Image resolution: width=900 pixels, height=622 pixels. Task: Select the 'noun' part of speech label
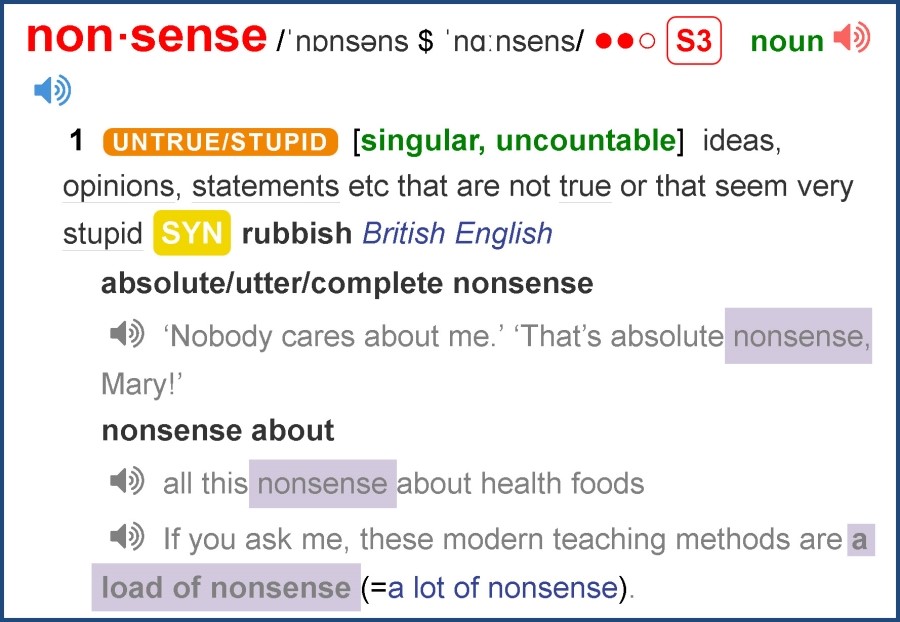[787, 41]
